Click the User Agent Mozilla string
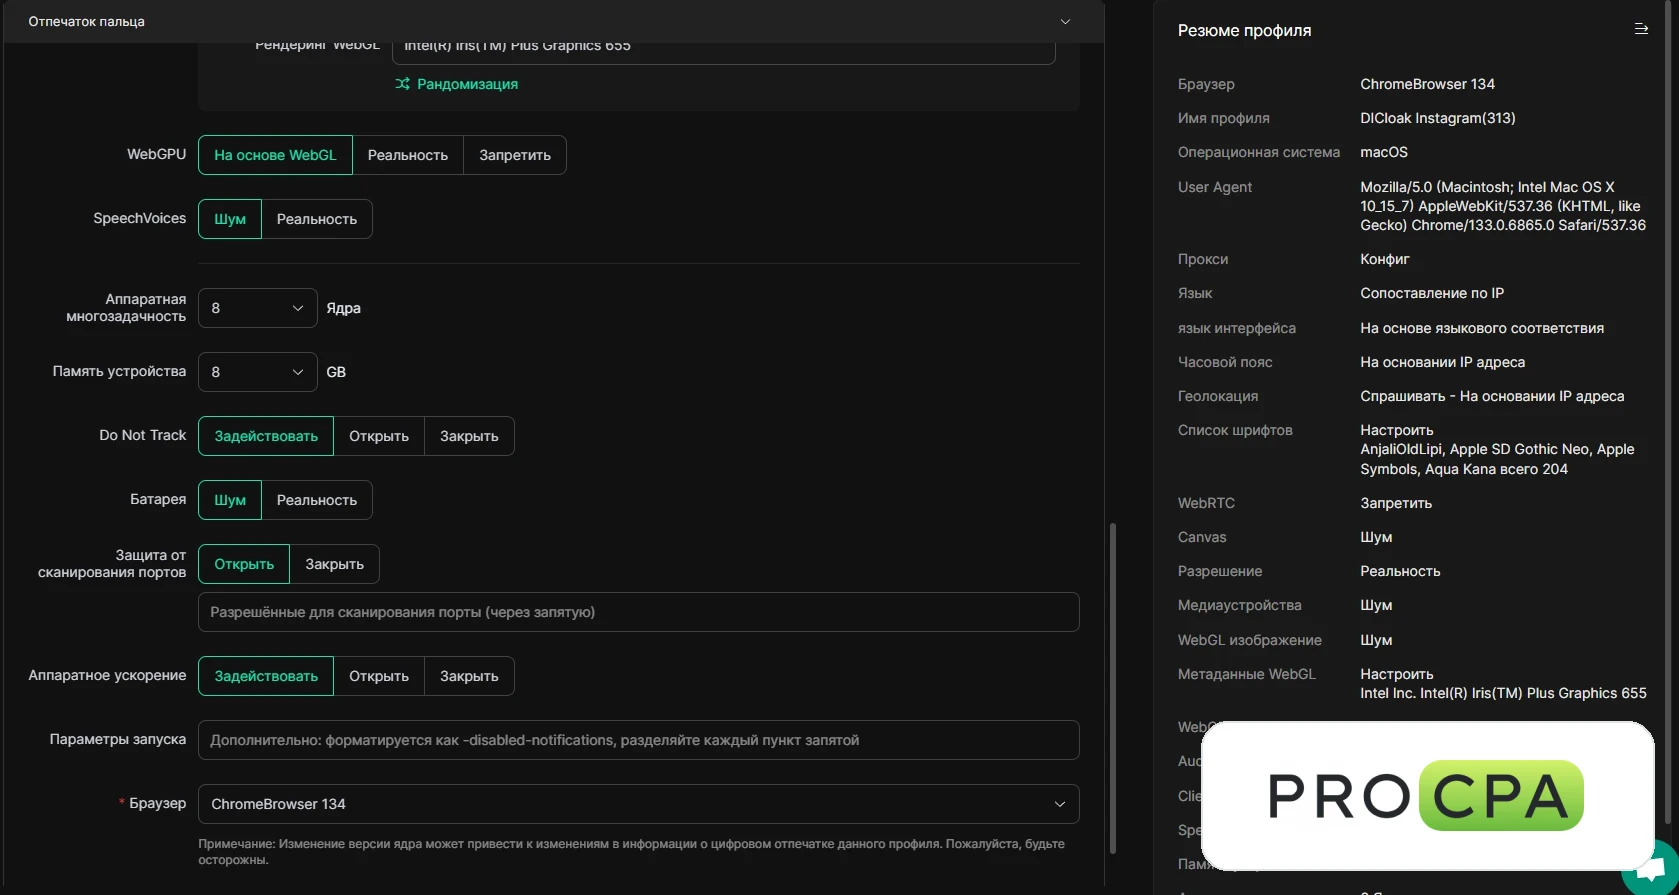 1503,206
